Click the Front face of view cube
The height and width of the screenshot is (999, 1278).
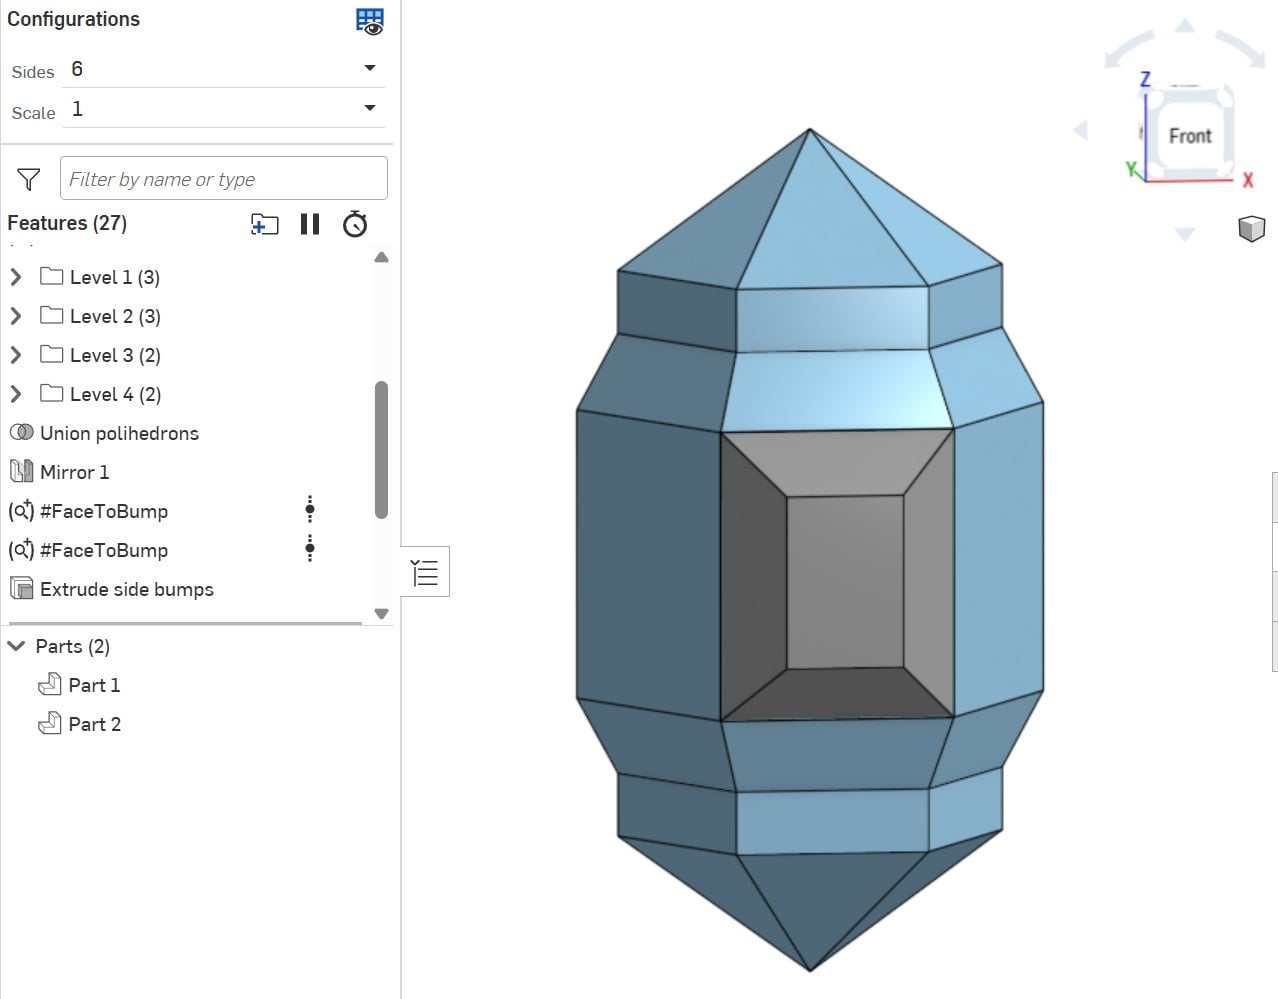[x=1190, y=136]
